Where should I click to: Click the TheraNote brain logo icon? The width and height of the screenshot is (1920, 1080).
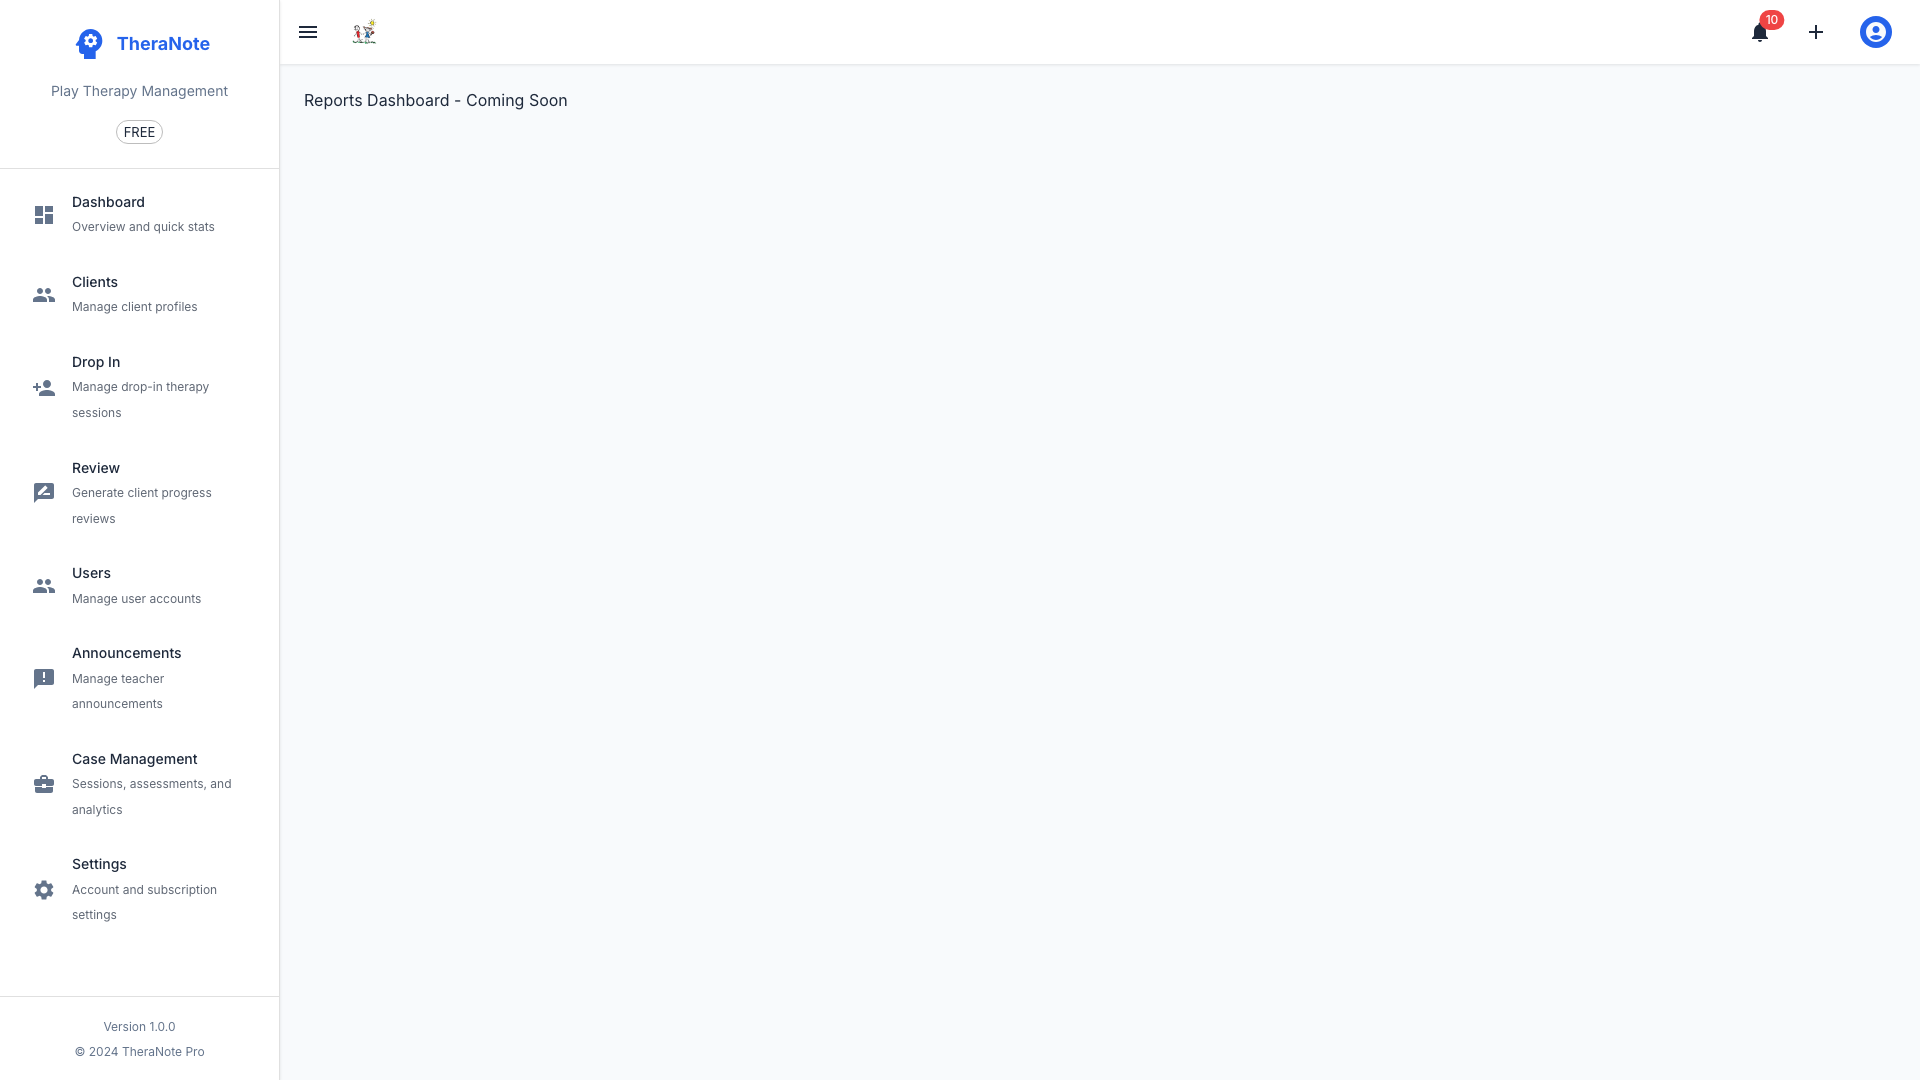pyautogui.click(x=89, y=44)
